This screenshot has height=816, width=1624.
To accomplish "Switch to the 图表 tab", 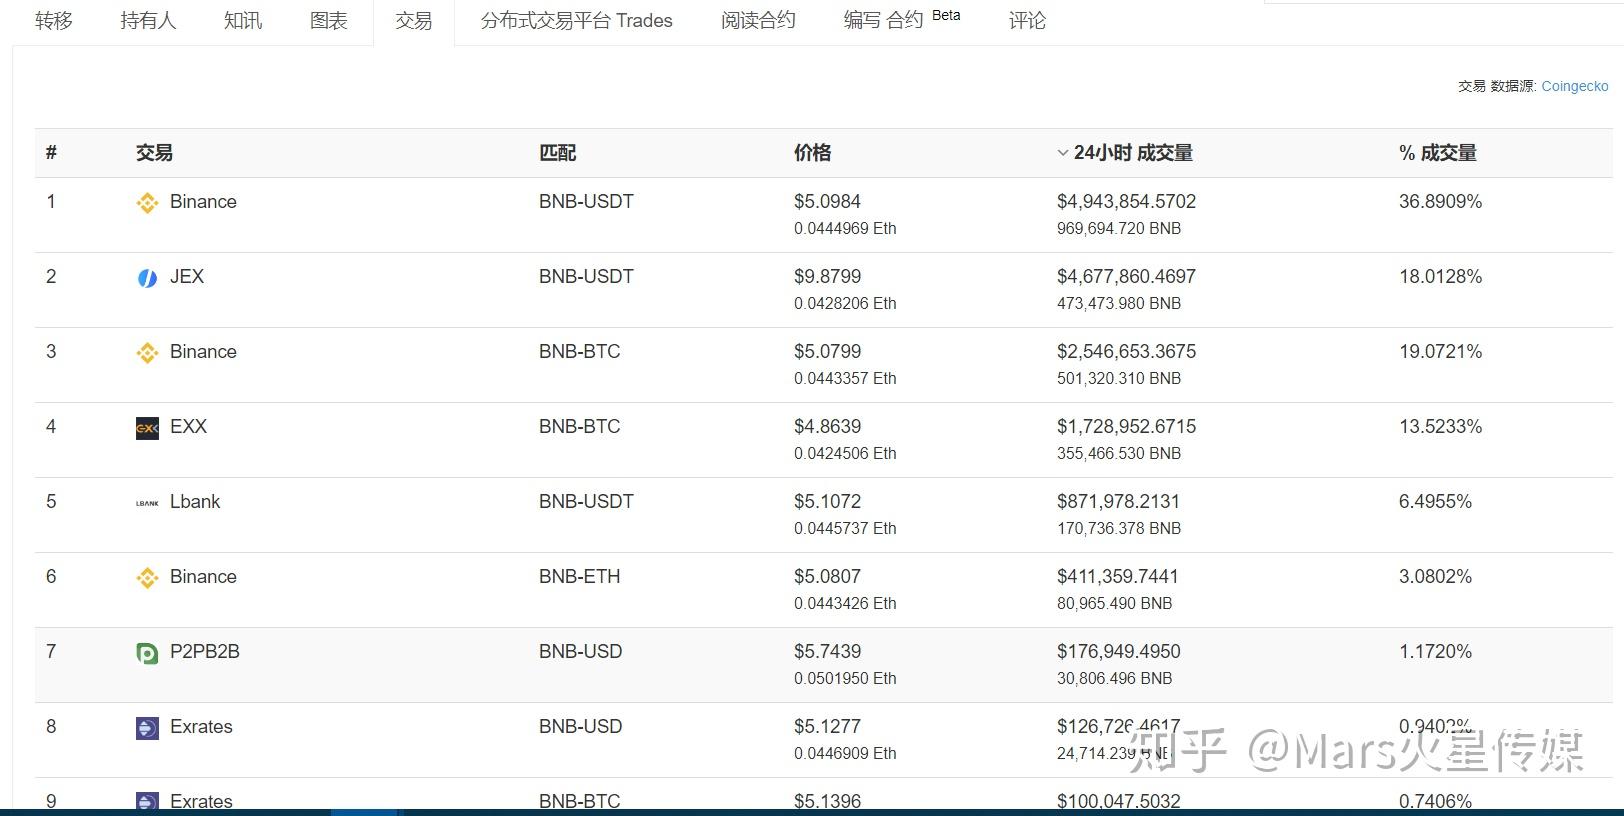I will pos(329,20).
